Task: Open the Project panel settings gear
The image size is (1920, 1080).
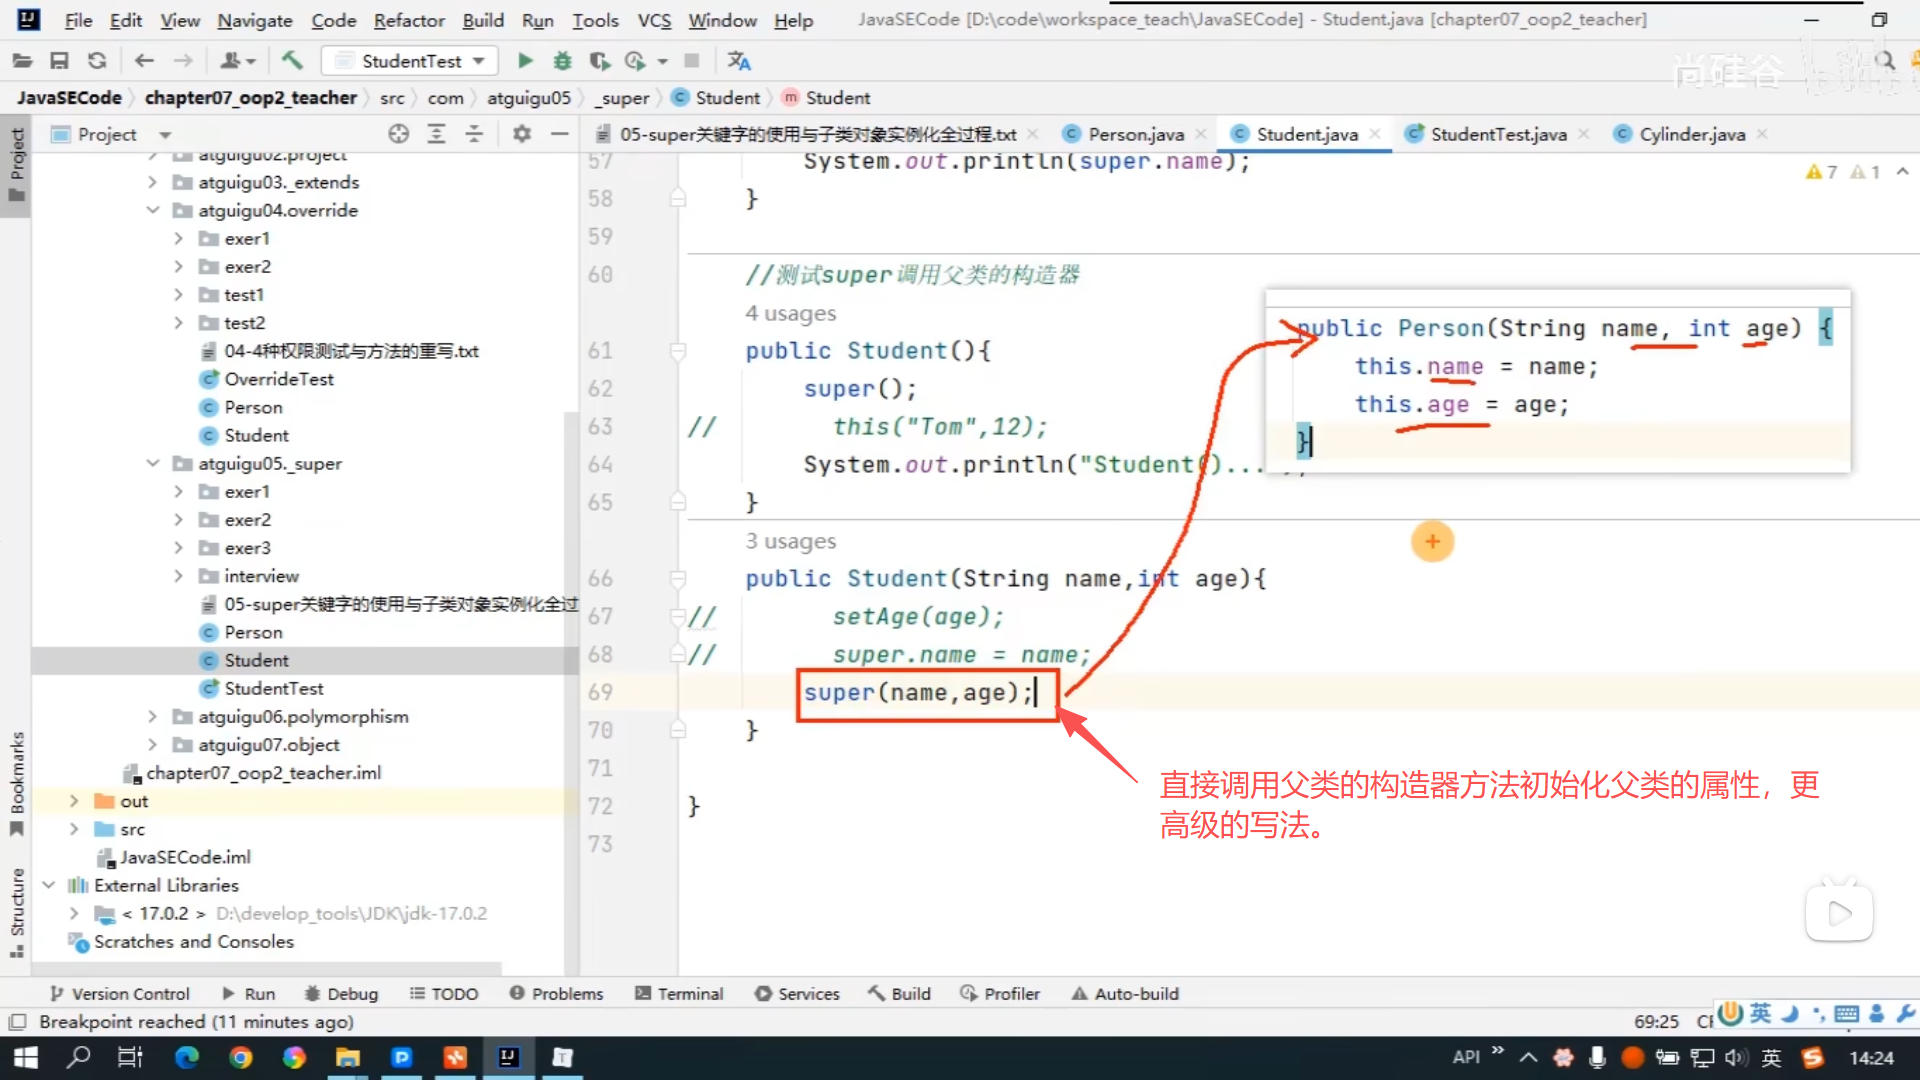Action: click(521, 134)
